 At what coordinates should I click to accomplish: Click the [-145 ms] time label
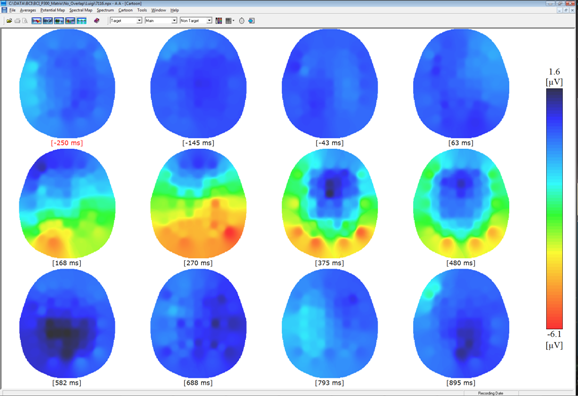coord(198,143)
